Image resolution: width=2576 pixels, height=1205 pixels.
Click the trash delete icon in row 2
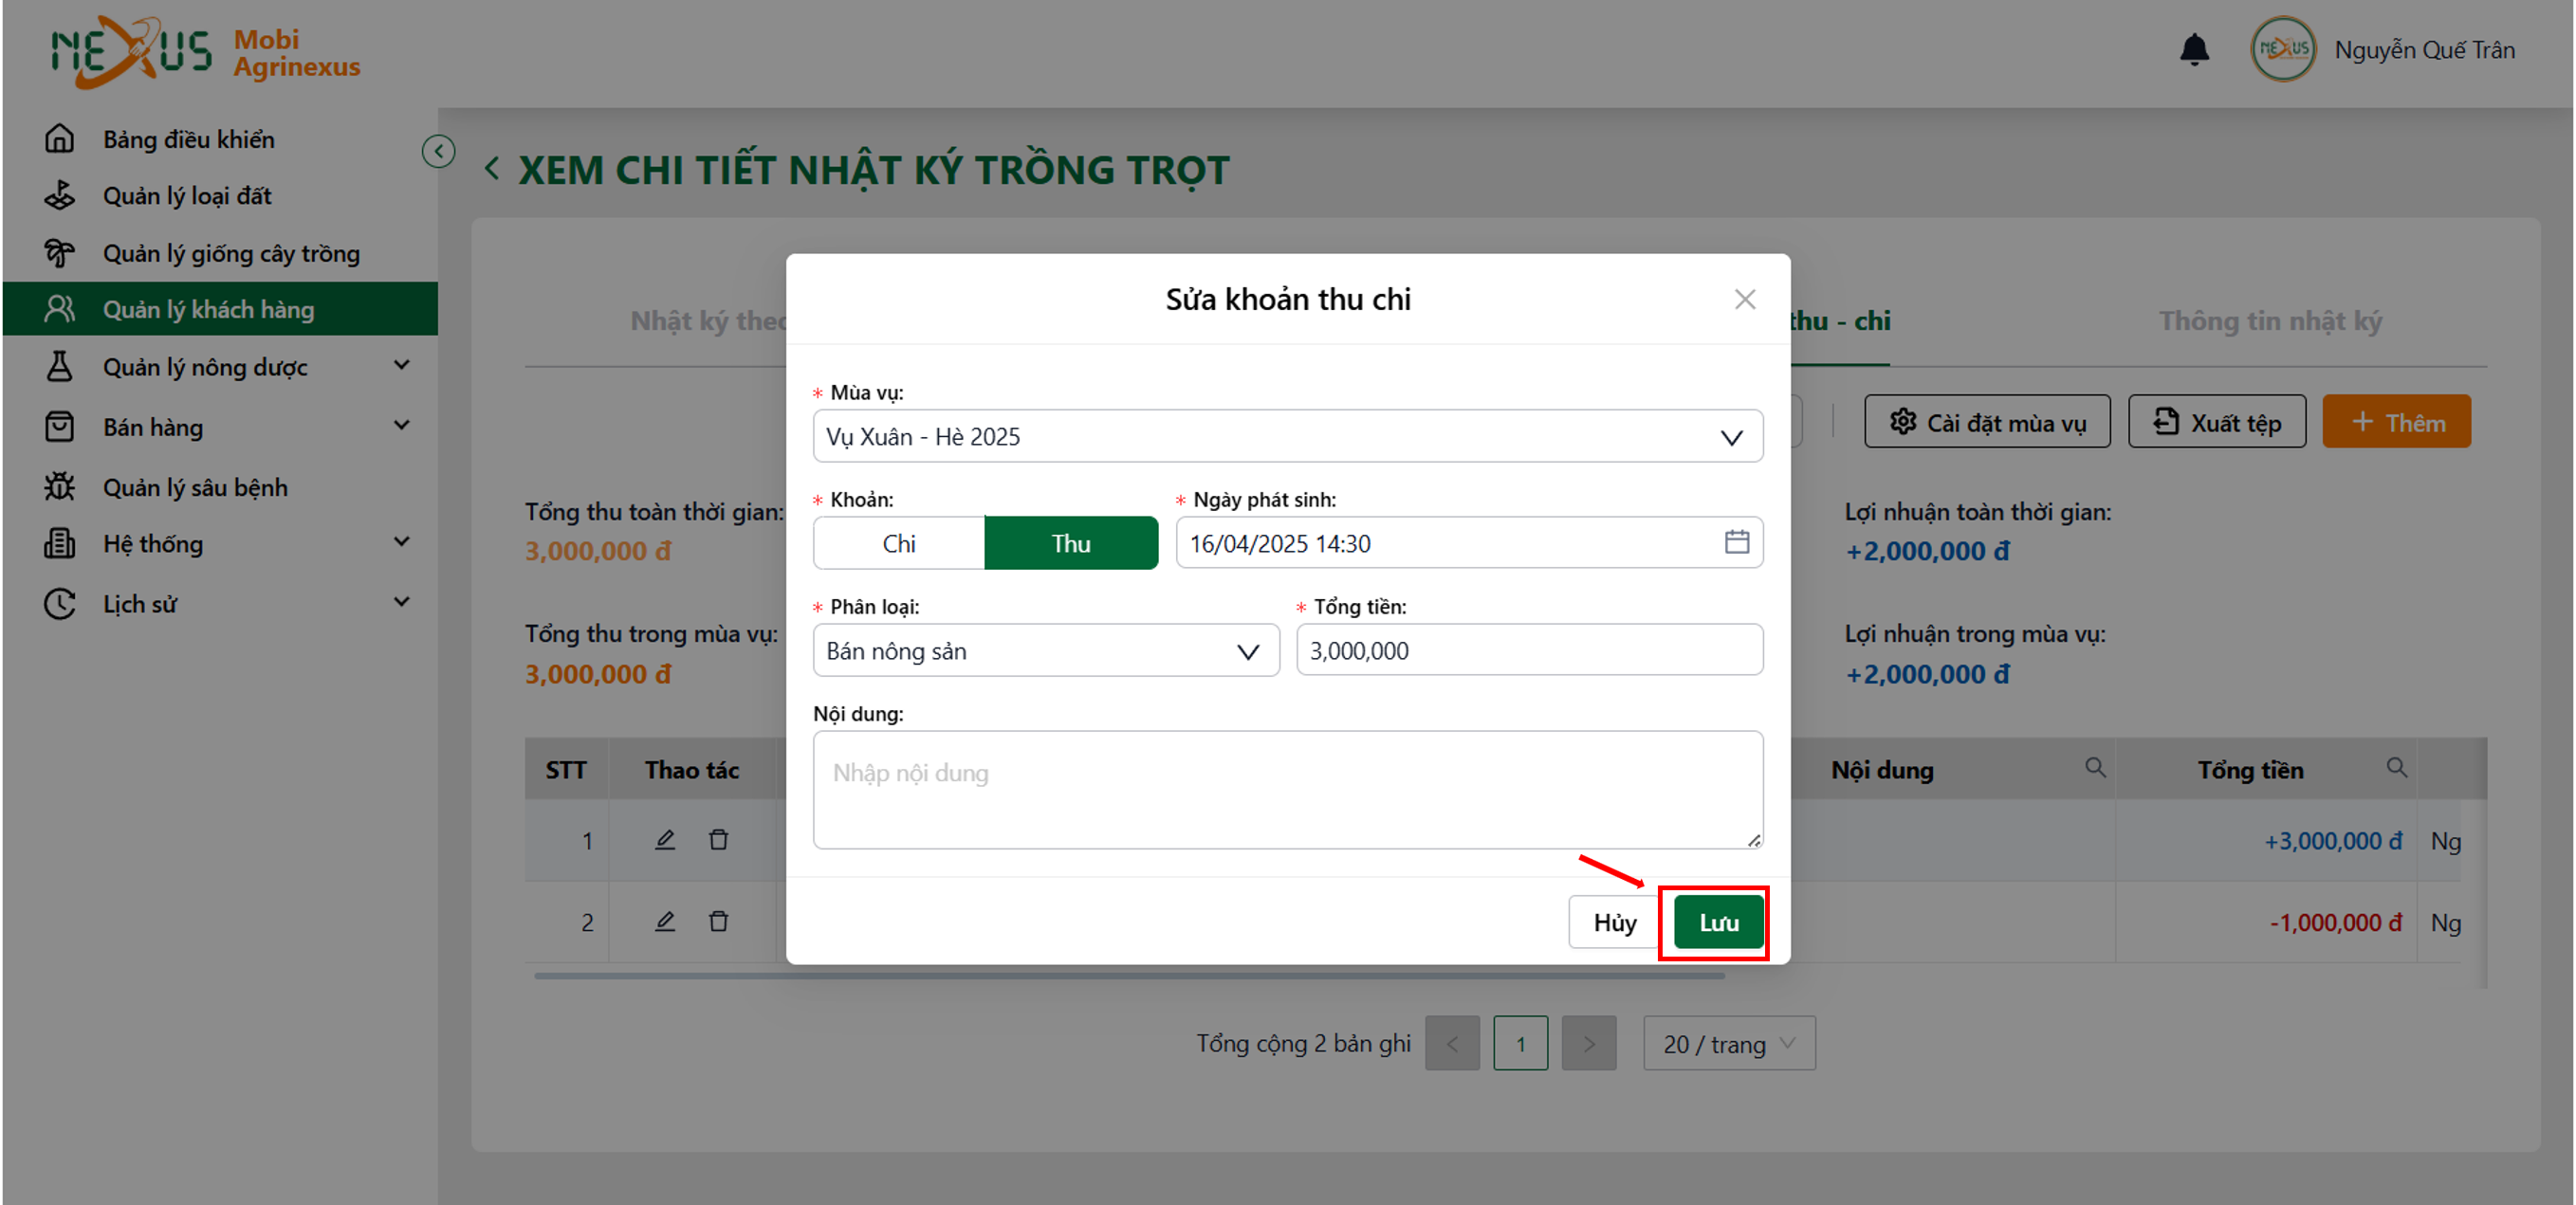pos(718,921)
